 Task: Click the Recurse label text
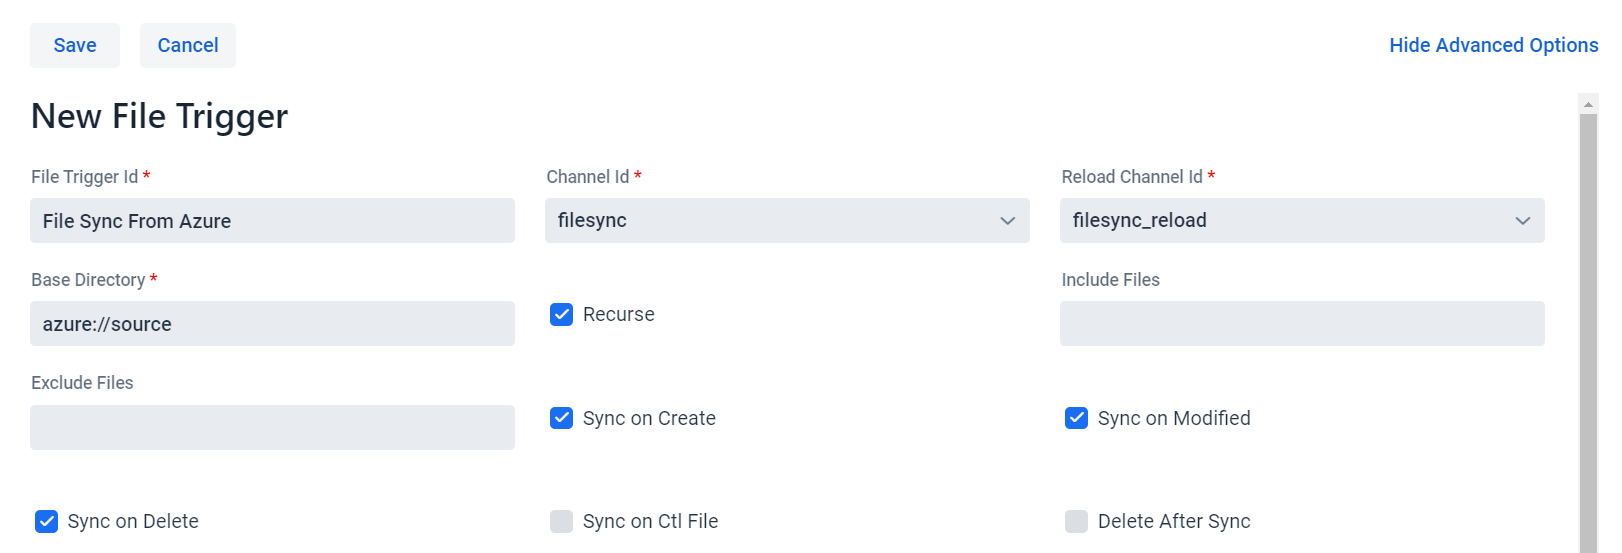pos(619,314)
